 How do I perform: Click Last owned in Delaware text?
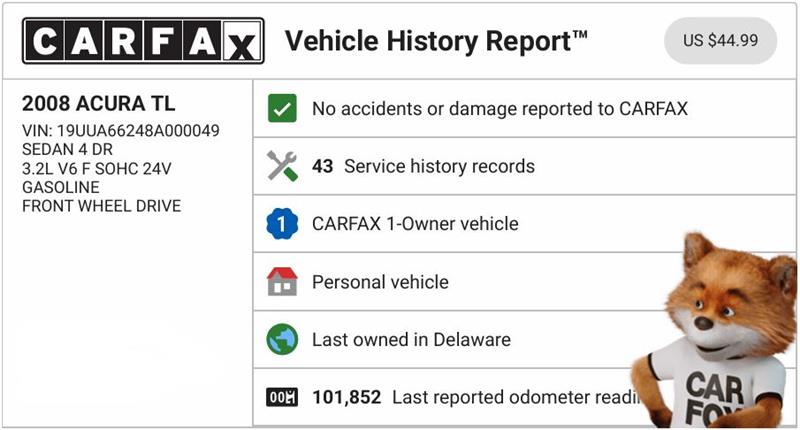[411, 339]
